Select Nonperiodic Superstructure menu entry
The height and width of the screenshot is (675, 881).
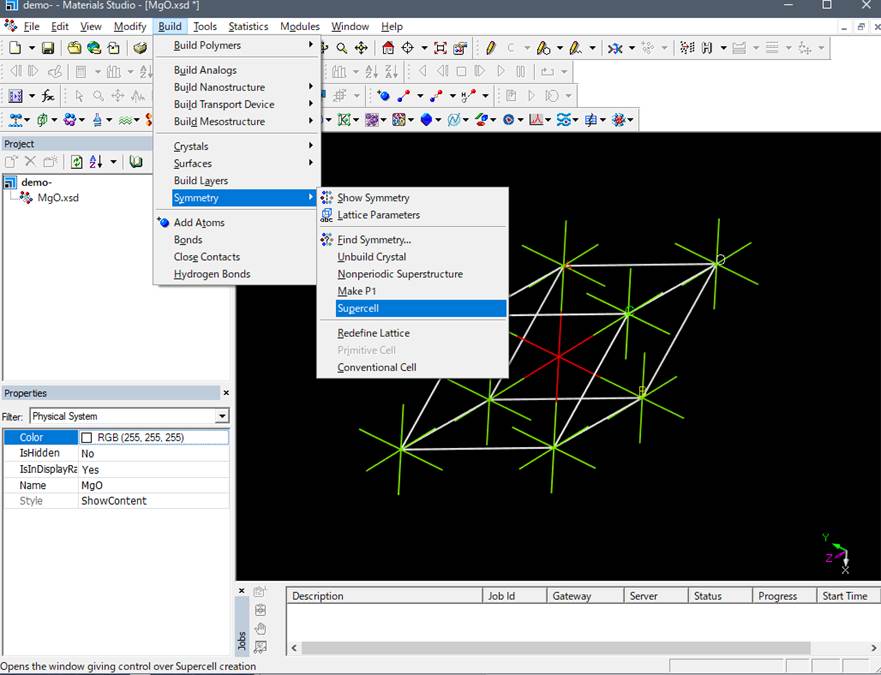click(x=400, y=274)
